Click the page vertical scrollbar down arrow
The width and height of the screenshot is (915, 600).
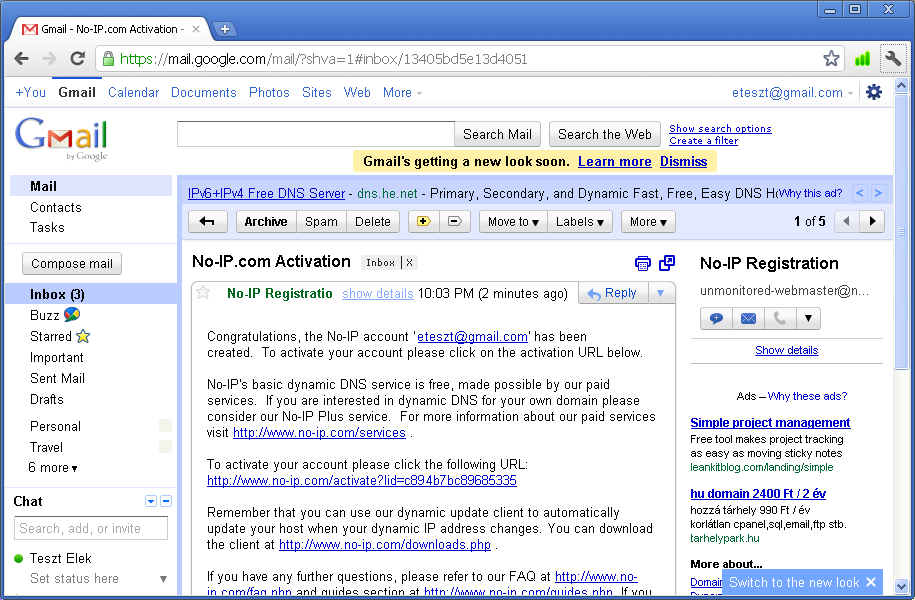[x=902, y=586]
